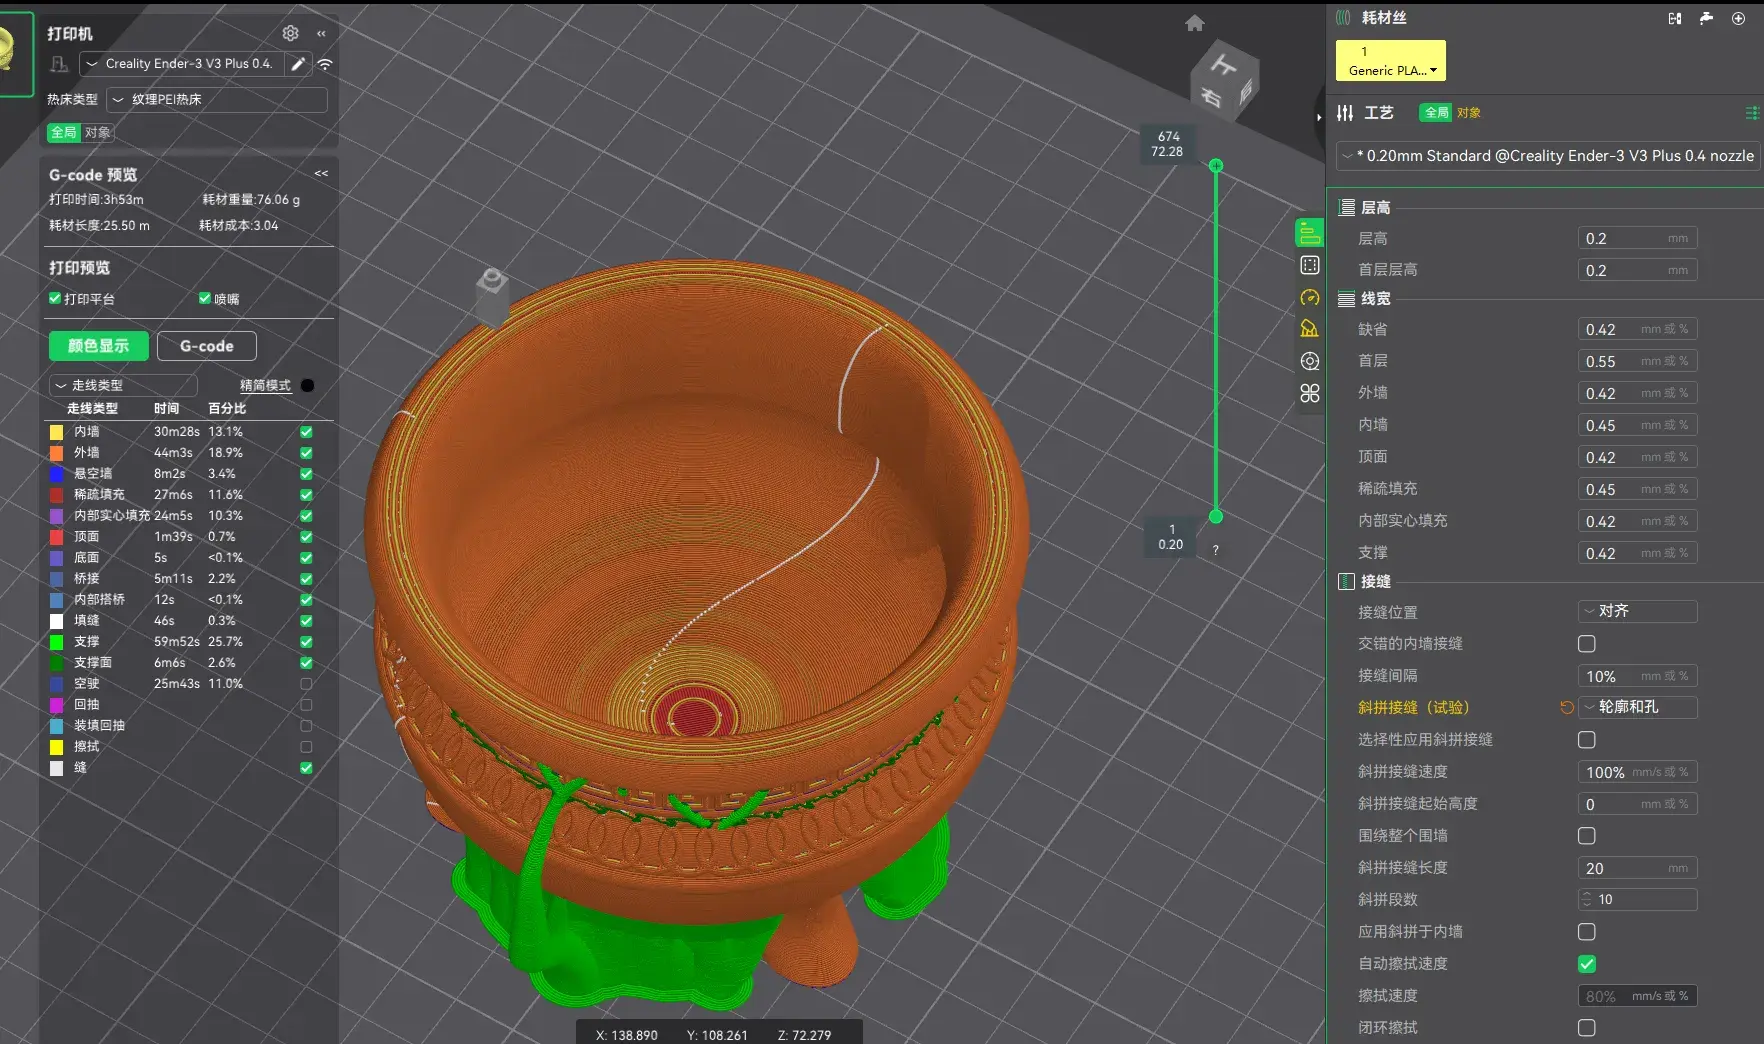The width and height of the screenshot is (1764, 1044).
Task: Enable the 交错的内墙接缝 checkbox
Action: click(x=1586, y=644)
